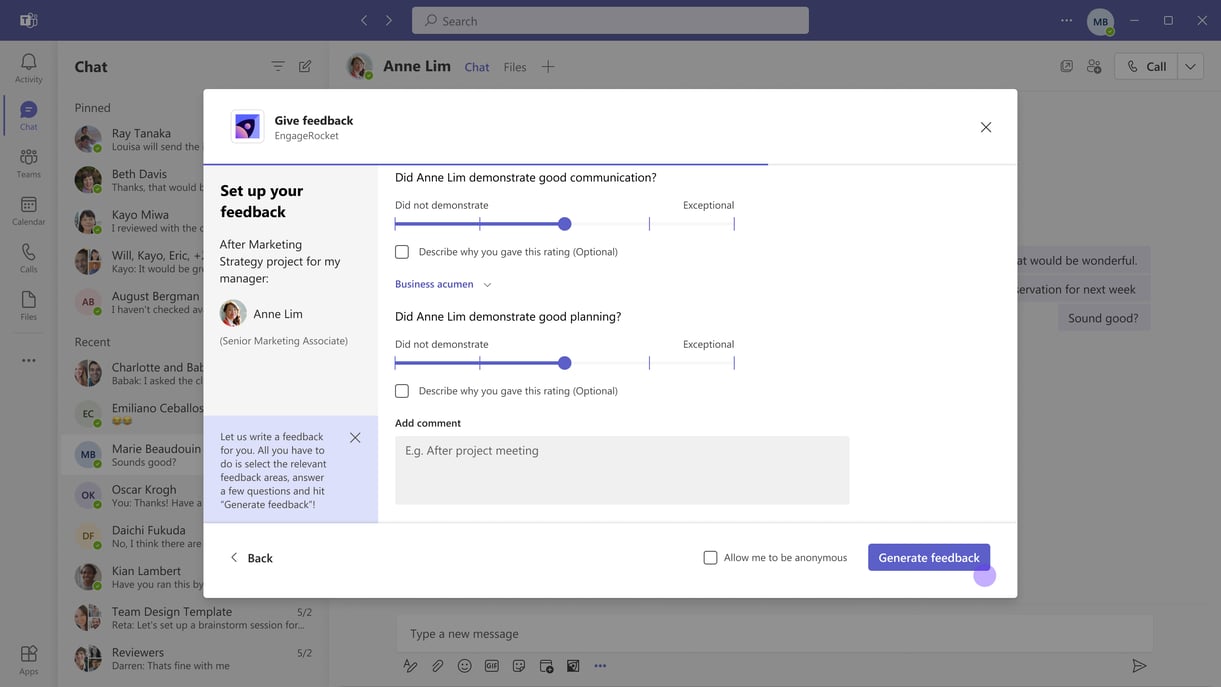This screenshot has height=687, width=1221.
Task: Click the Generate feedback button
Action: (928, 558)
